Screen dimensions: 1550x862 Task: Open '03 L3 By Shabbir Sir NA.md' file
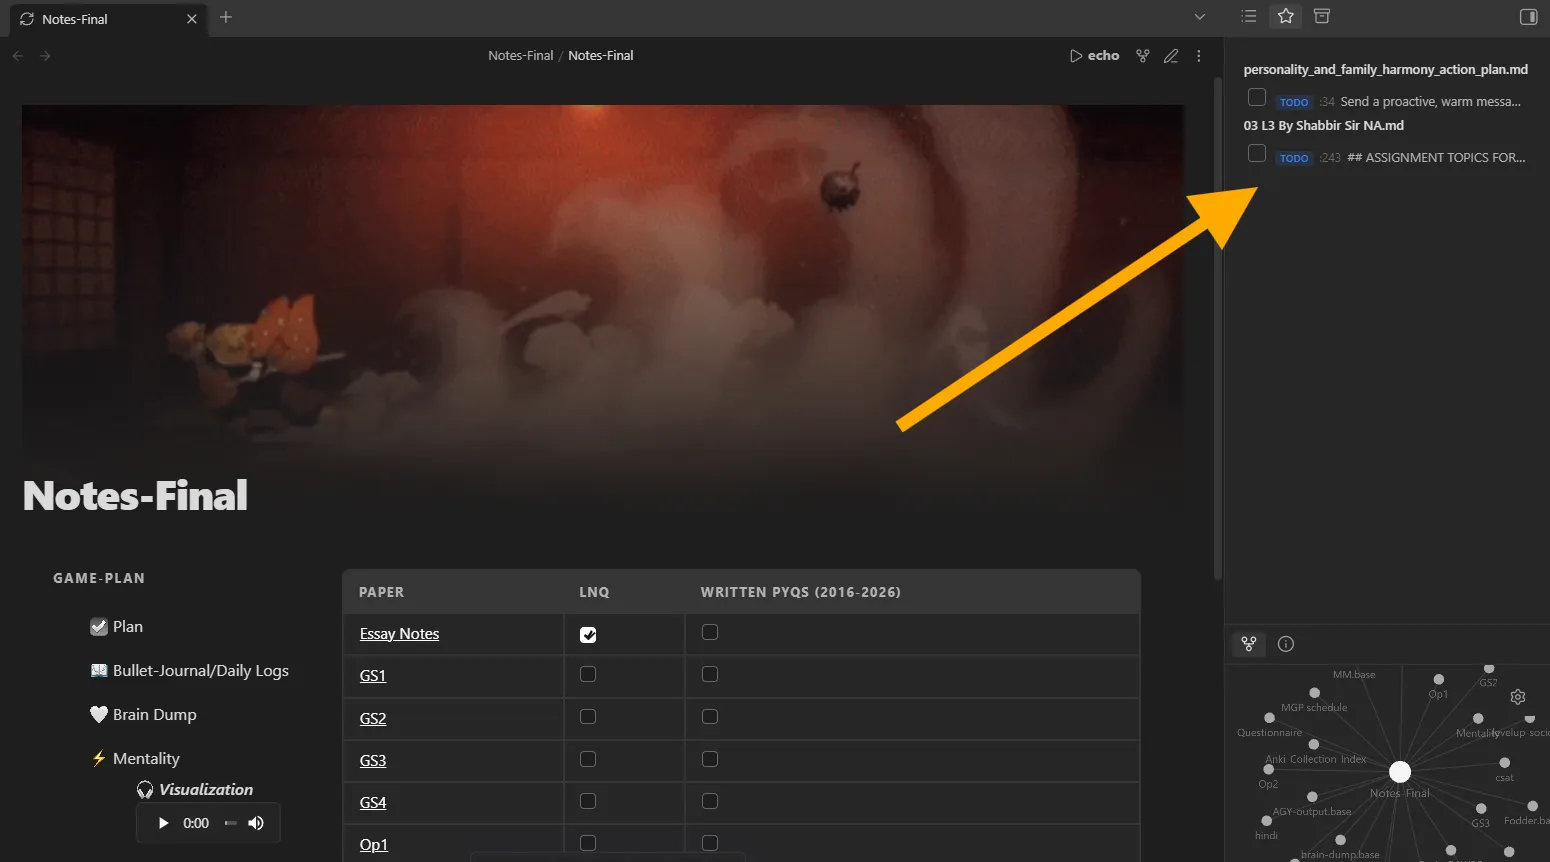tap(1323, 126)
